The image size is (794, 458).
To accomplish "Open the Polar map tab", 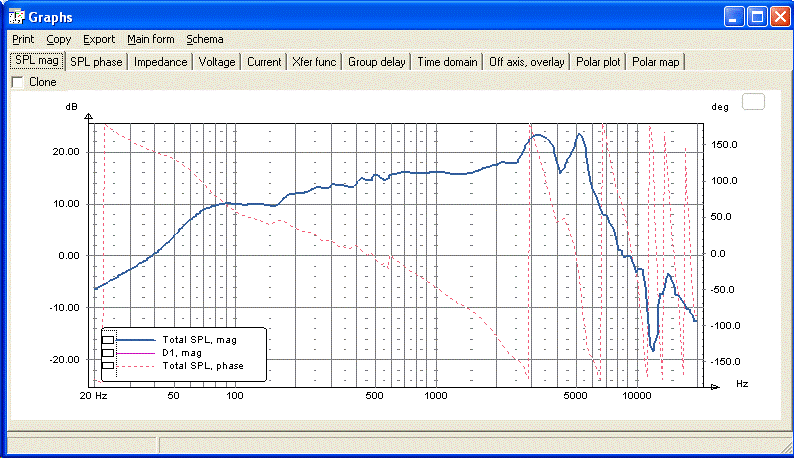I will pos(656,62).
